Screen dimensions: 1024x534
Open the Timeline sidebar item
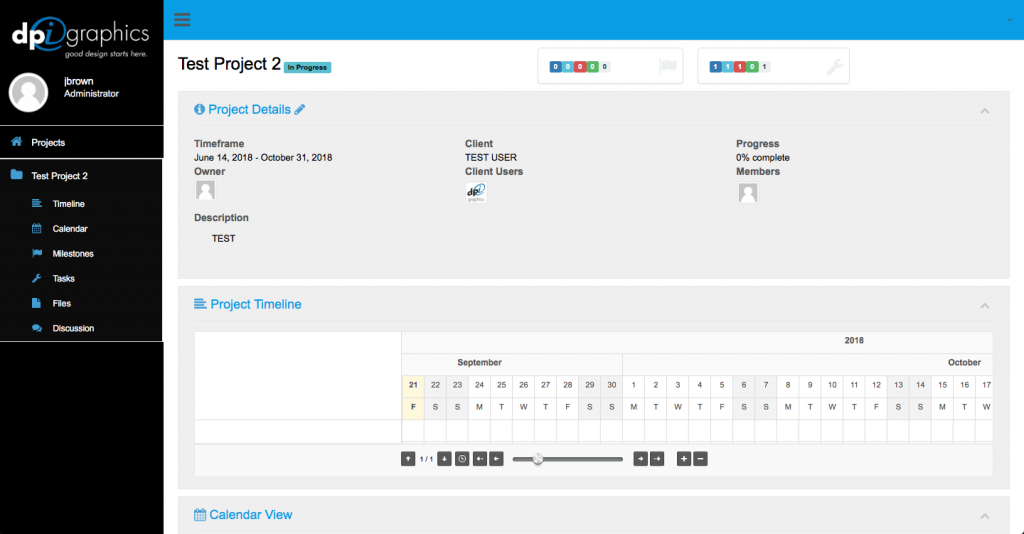click(x=68, y=204)
